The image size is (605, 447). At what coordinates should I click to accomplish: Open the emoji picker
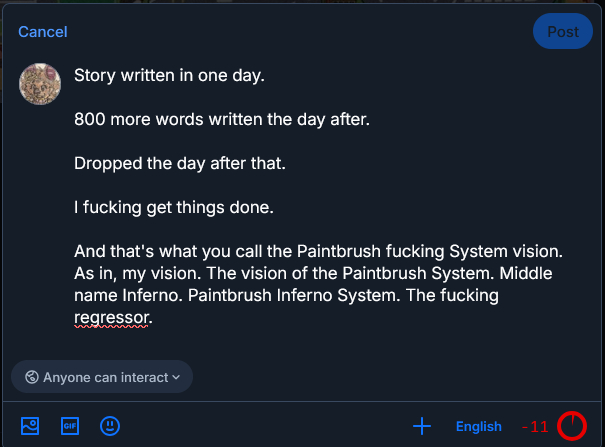(110, 426)
